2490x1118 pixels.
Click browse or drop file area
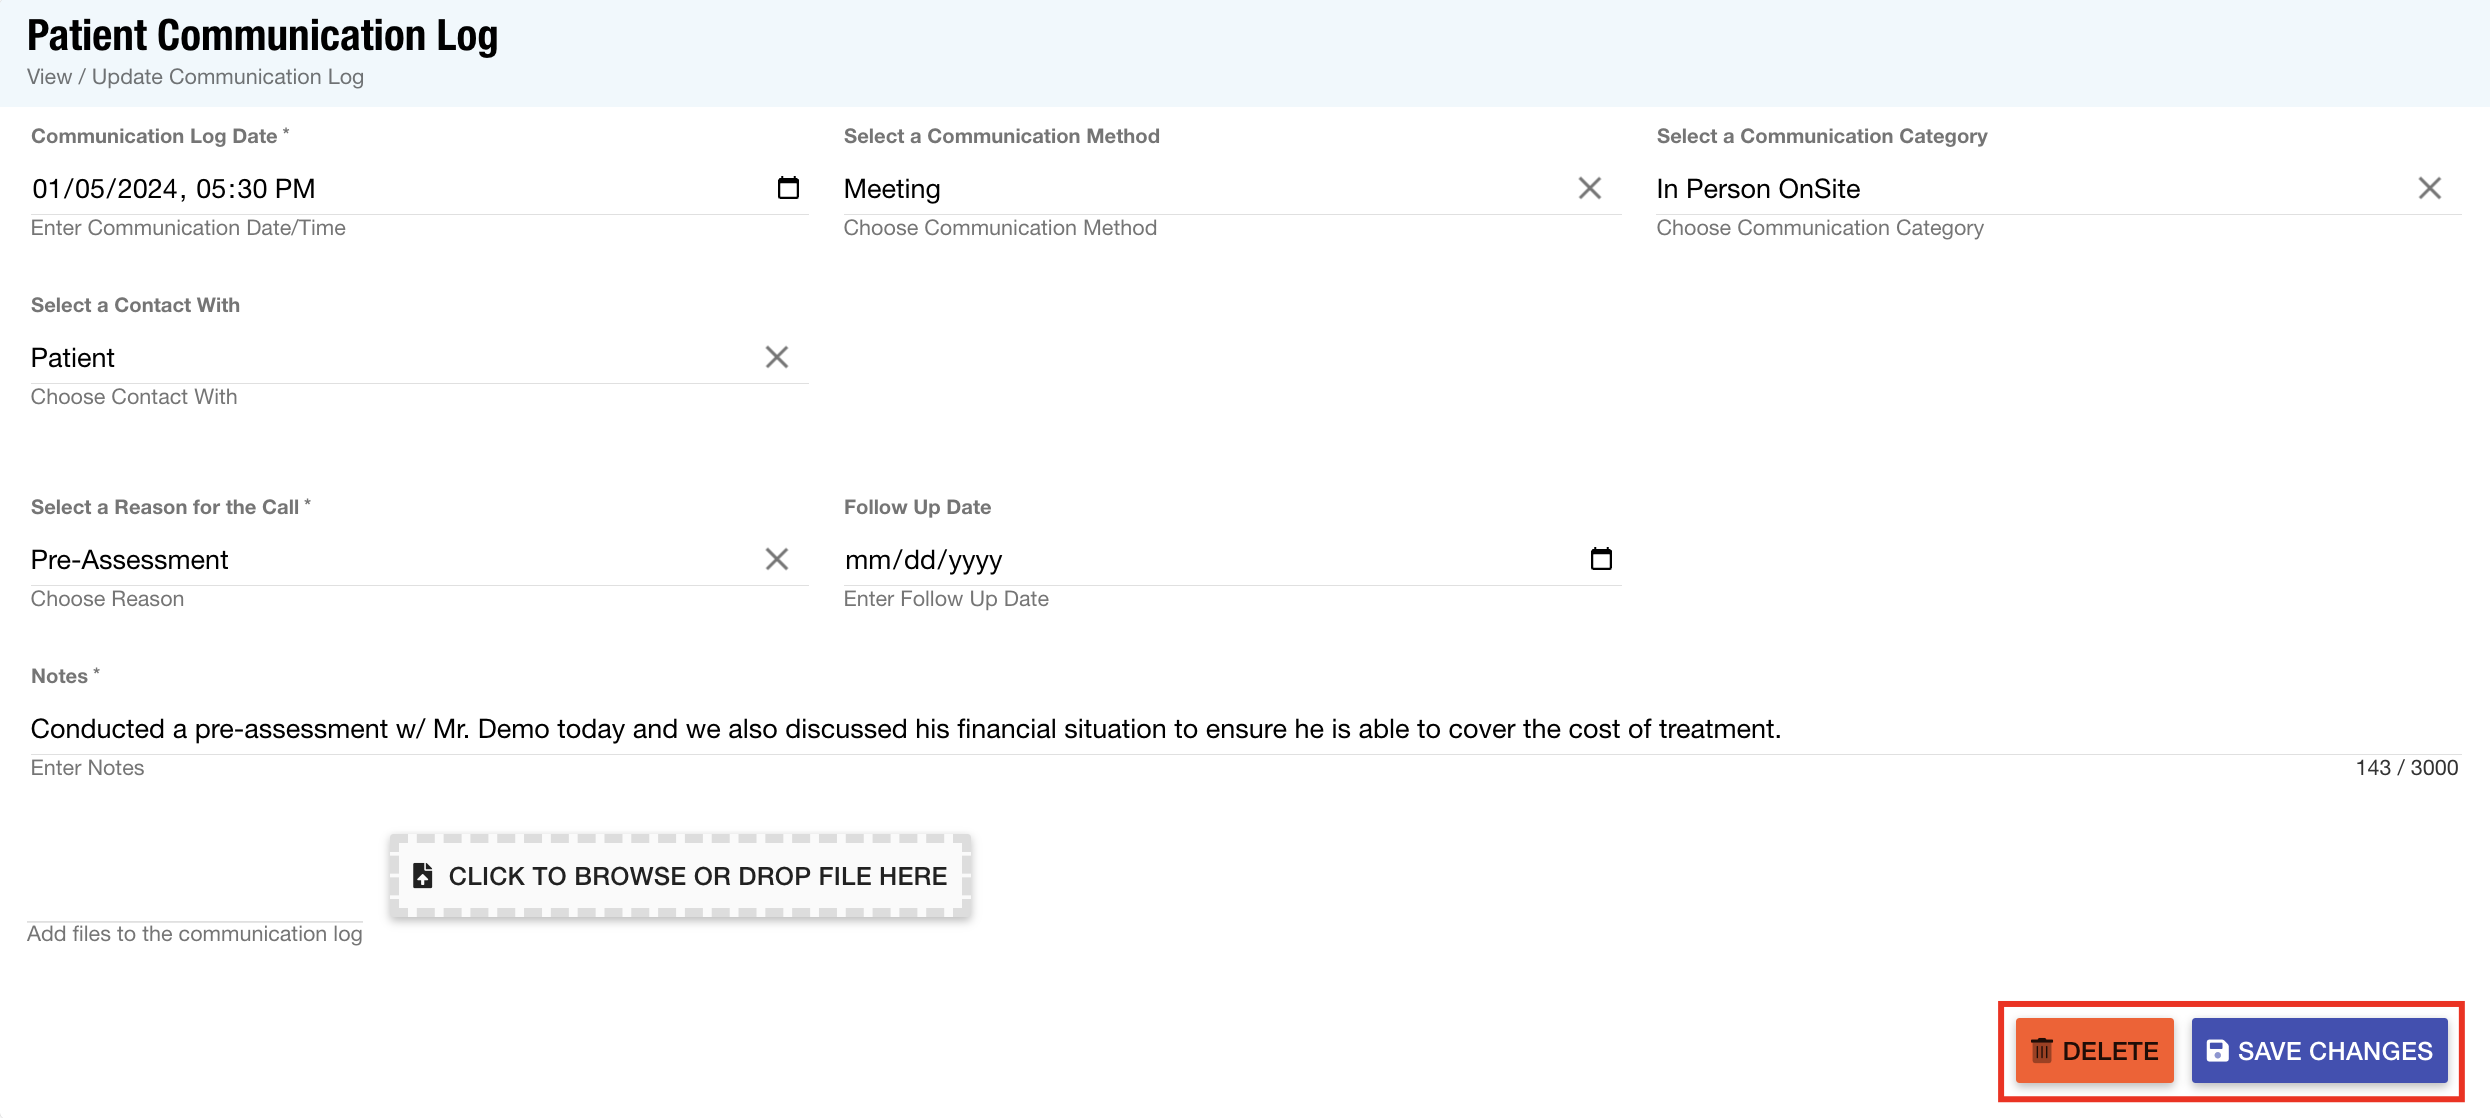point(697,876)
